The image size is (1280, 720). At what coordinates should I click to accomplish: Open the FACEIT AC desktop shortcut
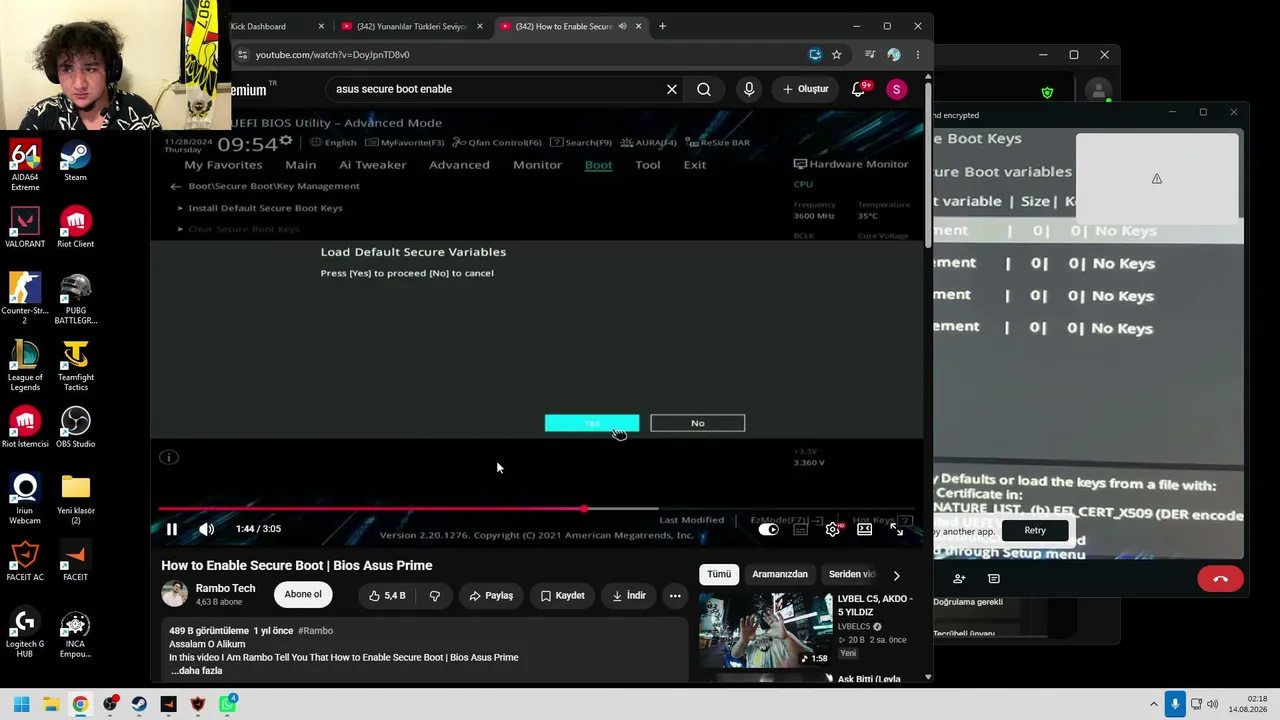tap(25, 561)
